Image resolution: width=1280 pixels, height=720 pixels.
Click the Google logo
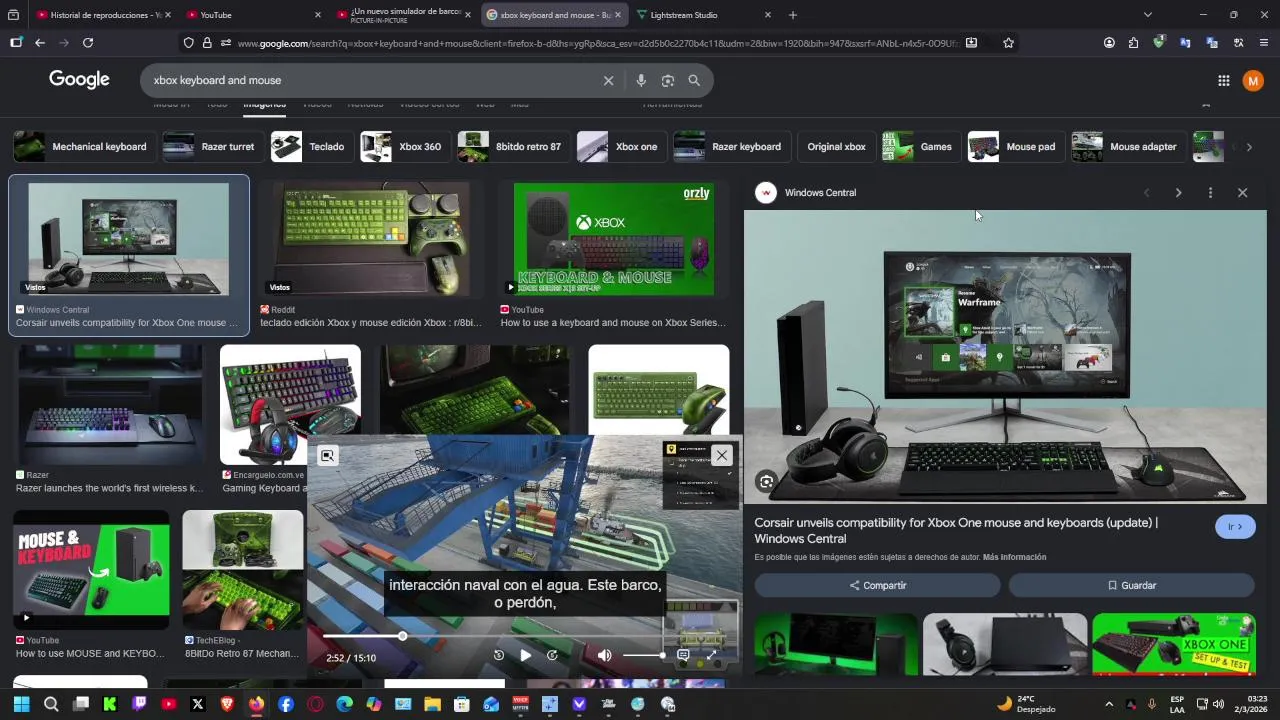pyautogui.click(x=79, y=80)
